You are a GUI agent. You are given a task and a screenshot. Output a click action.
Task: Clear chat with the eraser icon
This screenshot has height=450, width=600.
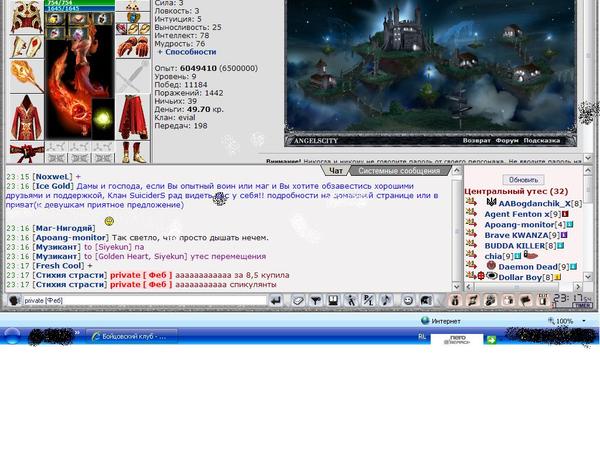coord(297,301)
